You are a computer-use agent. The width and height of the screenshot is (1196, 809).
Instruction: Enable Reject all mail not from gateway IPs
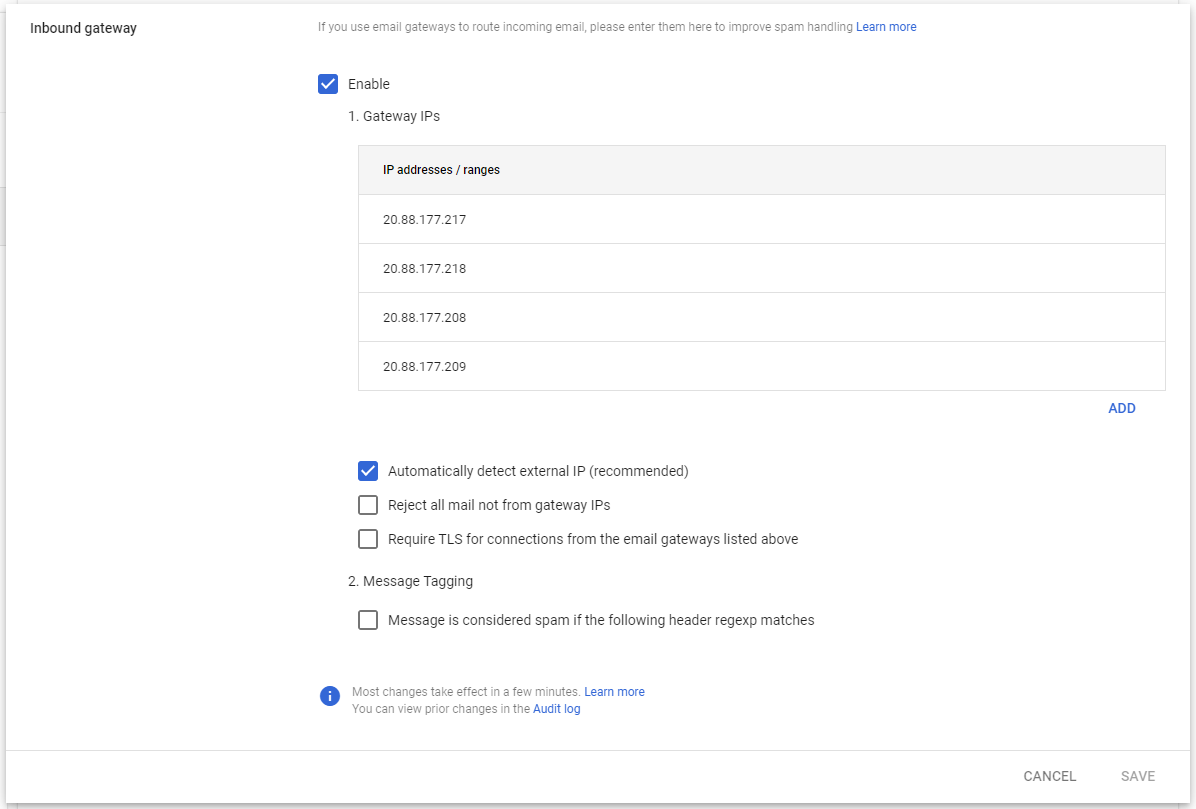[x=368, y=505]
